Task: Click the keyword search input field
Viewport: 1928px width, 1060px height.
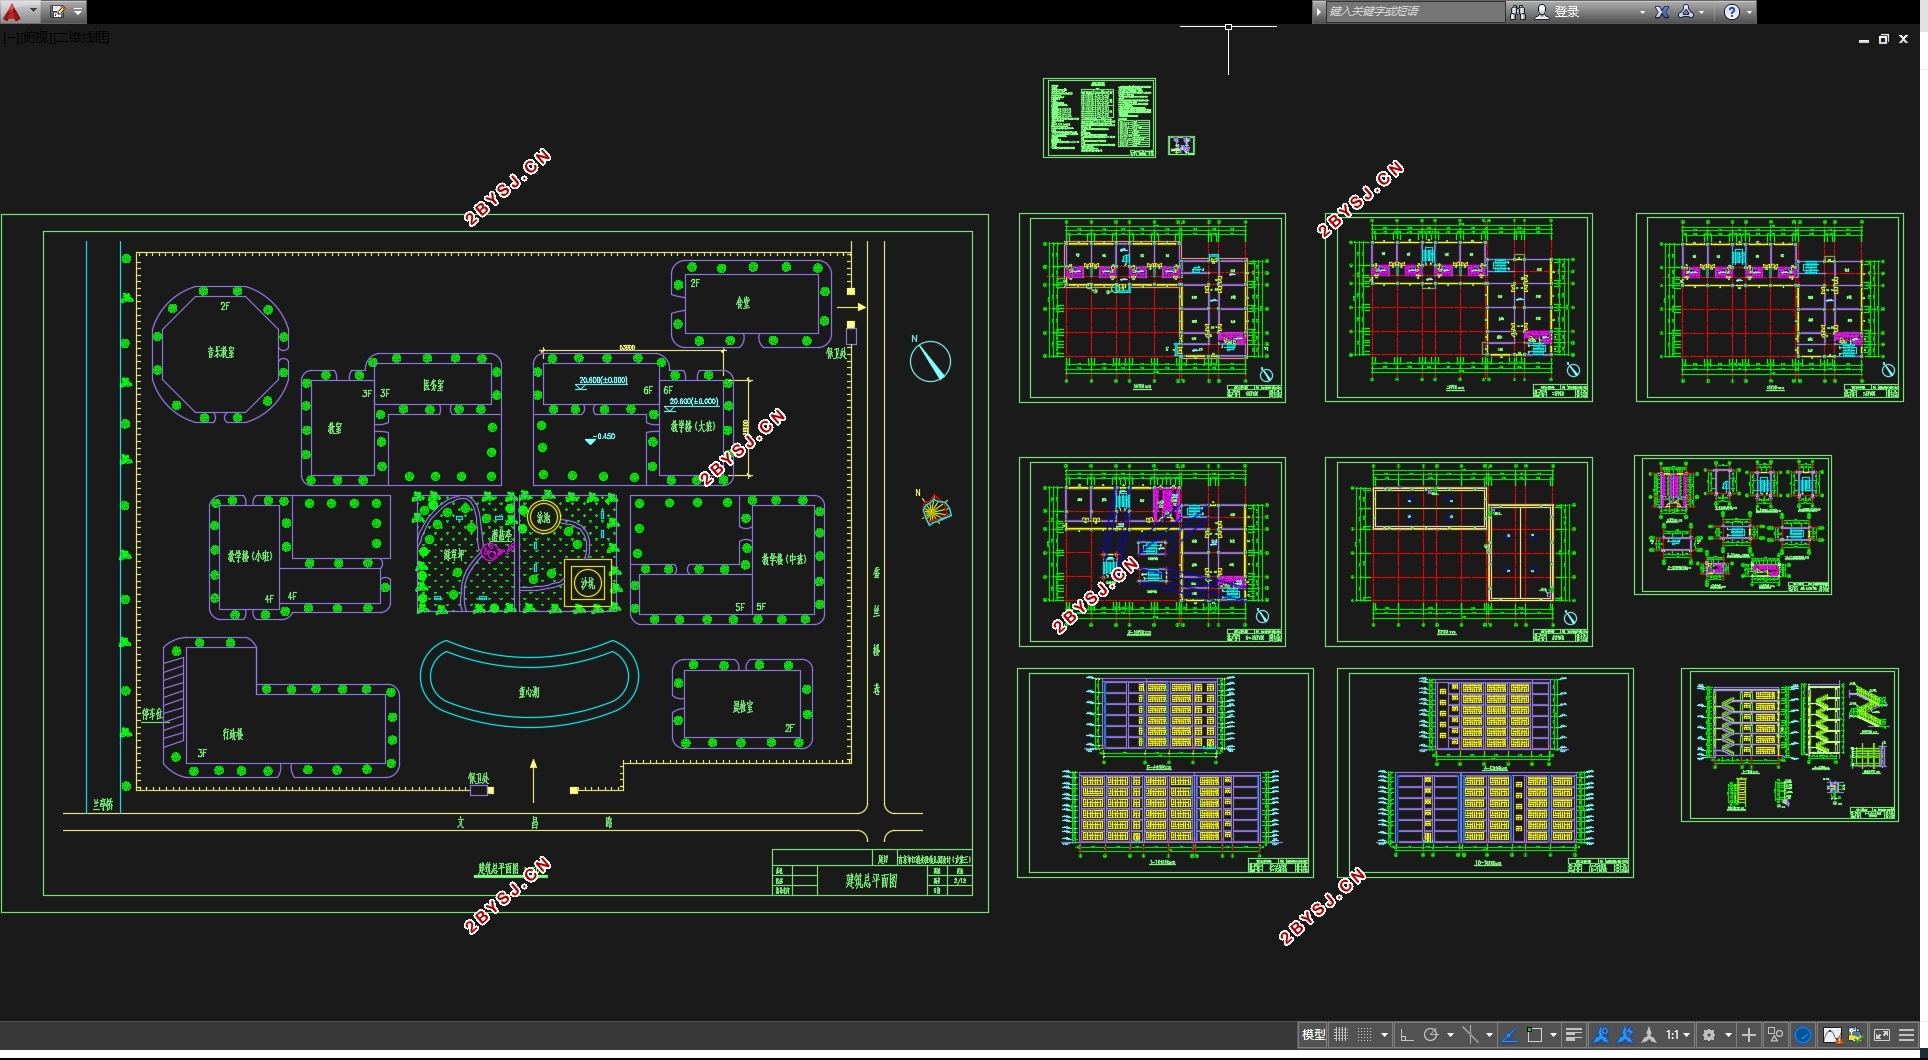Action: (1414, 12)
